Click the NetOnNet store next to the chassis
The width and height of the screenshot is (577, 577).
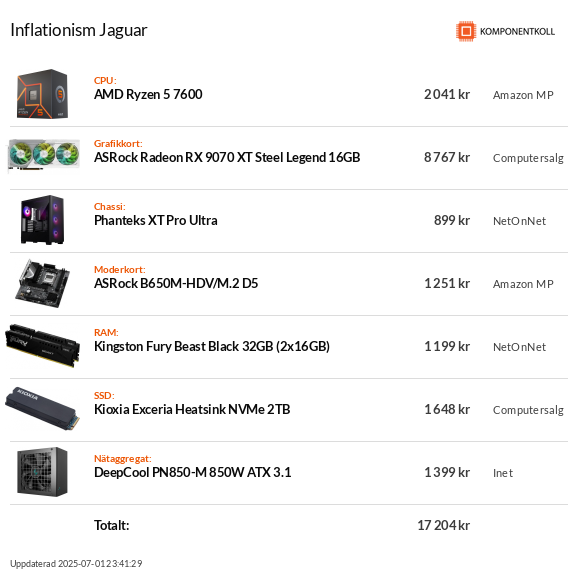(x=519, y=221)
